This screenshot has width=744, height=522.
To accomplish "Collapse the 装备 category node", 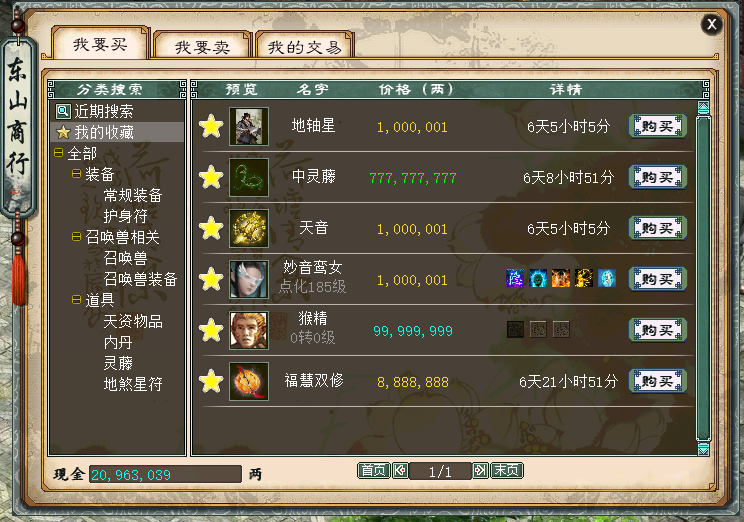I will click(x=76, y=174).
